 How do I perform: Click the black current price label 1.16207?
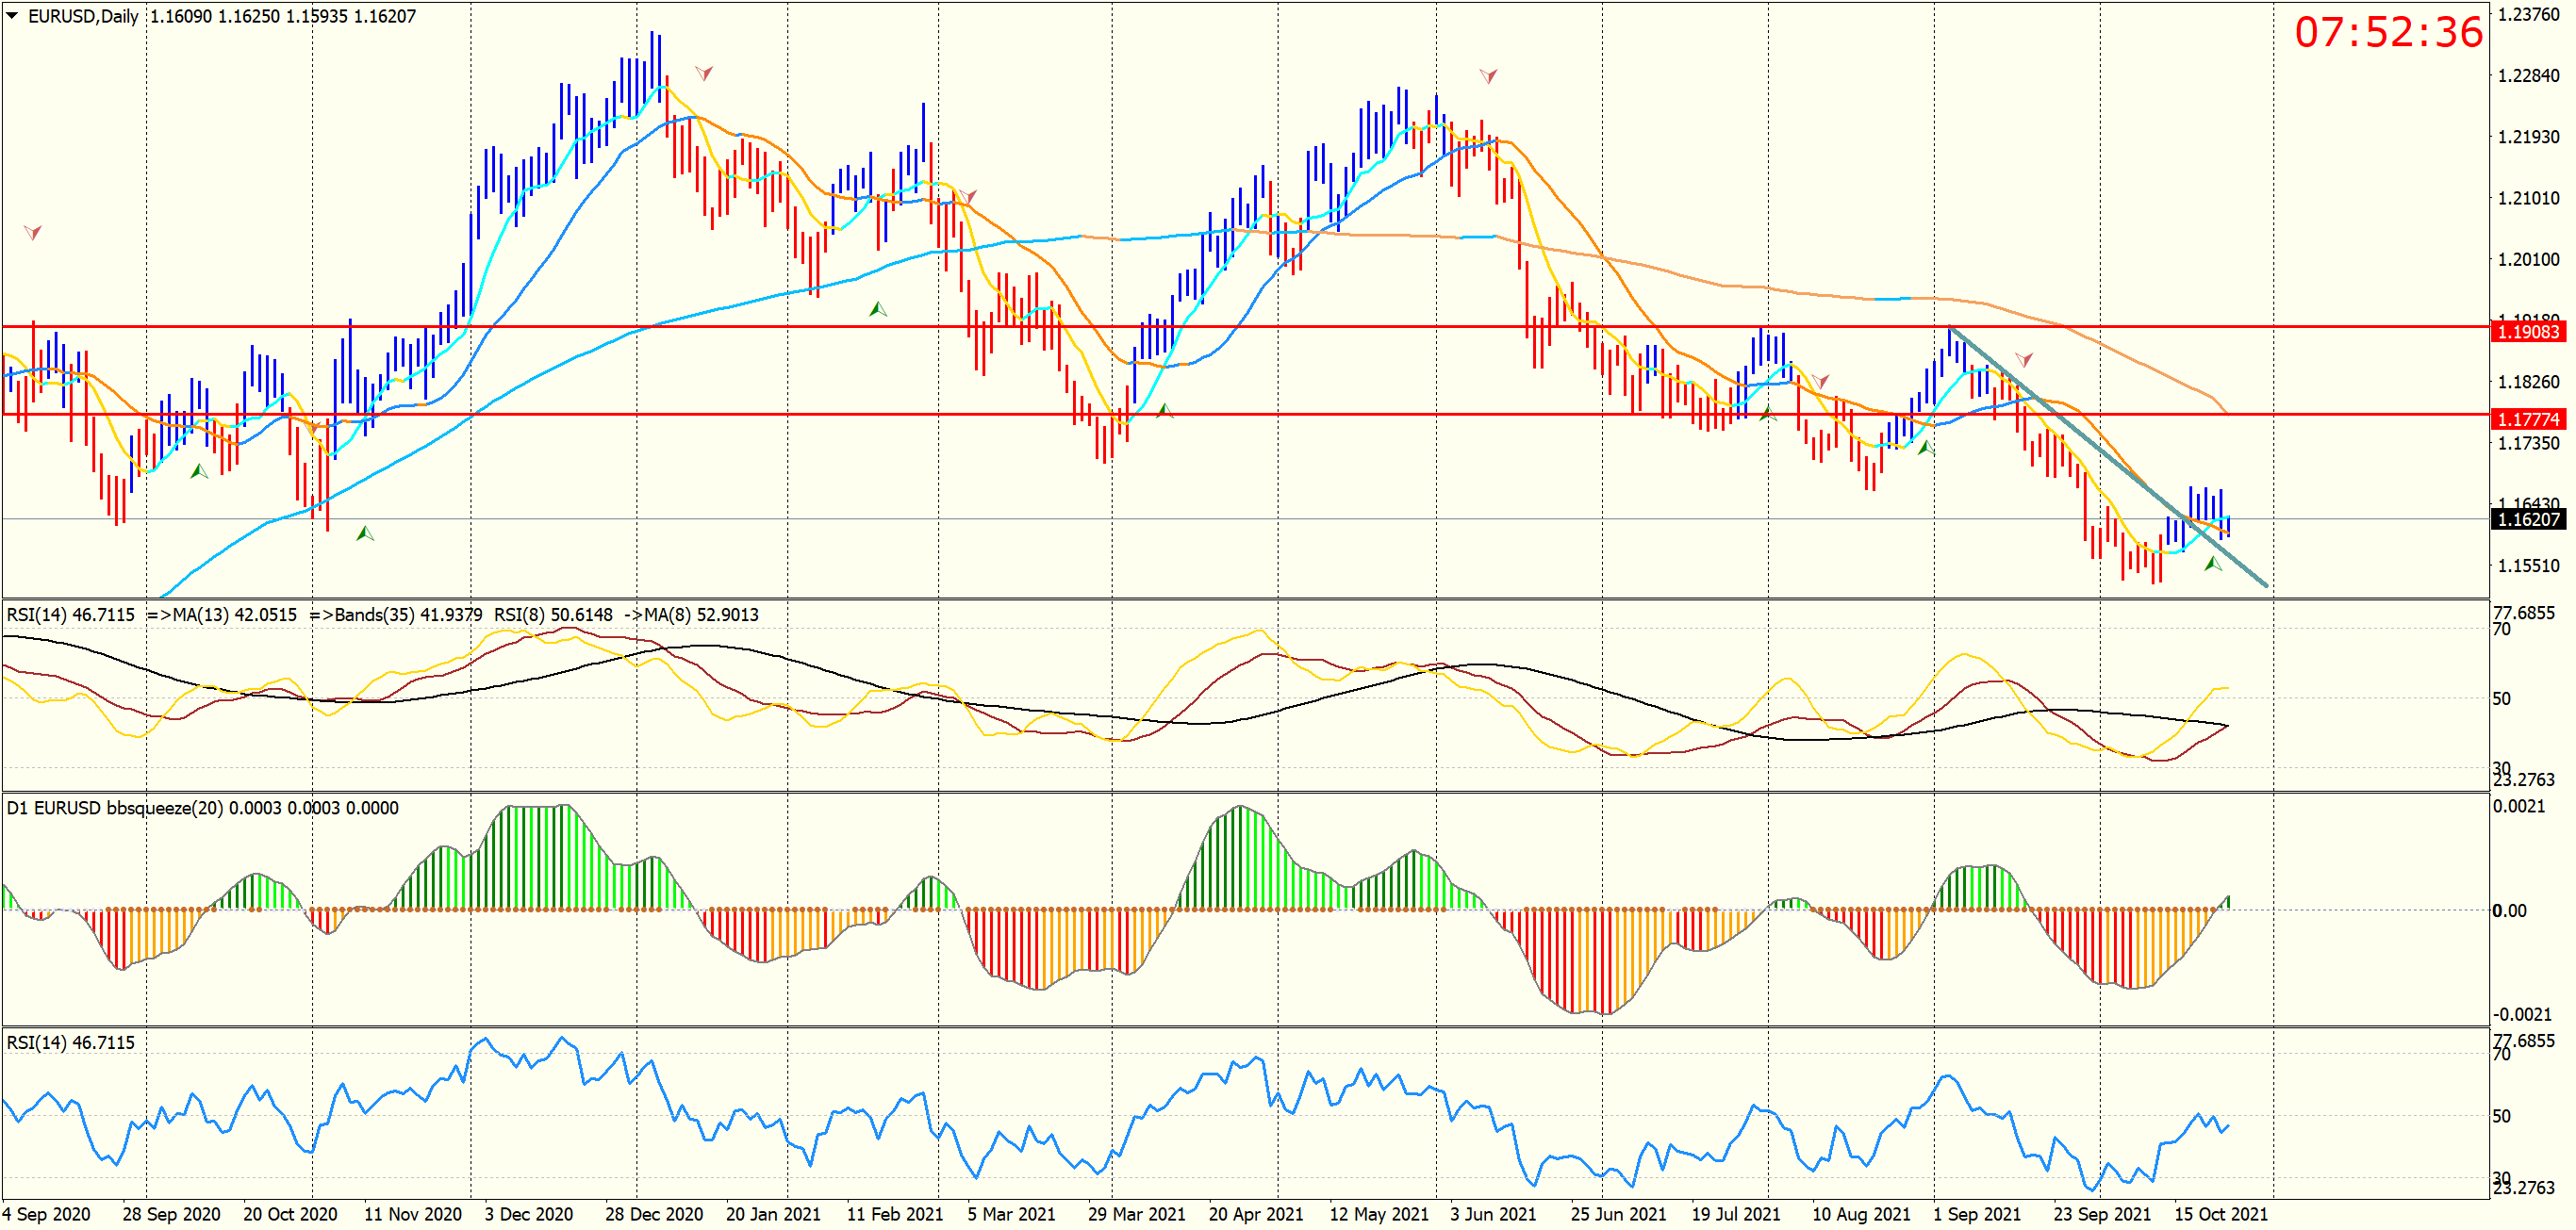tap(2528, 519)
